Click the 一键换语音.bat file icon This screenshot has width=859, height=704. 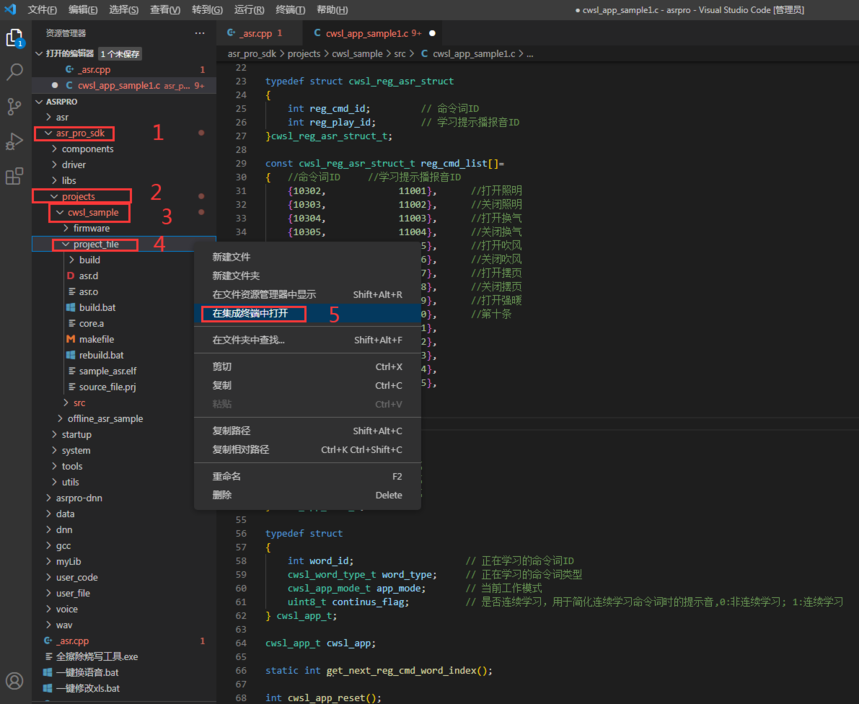pos(48,672)
